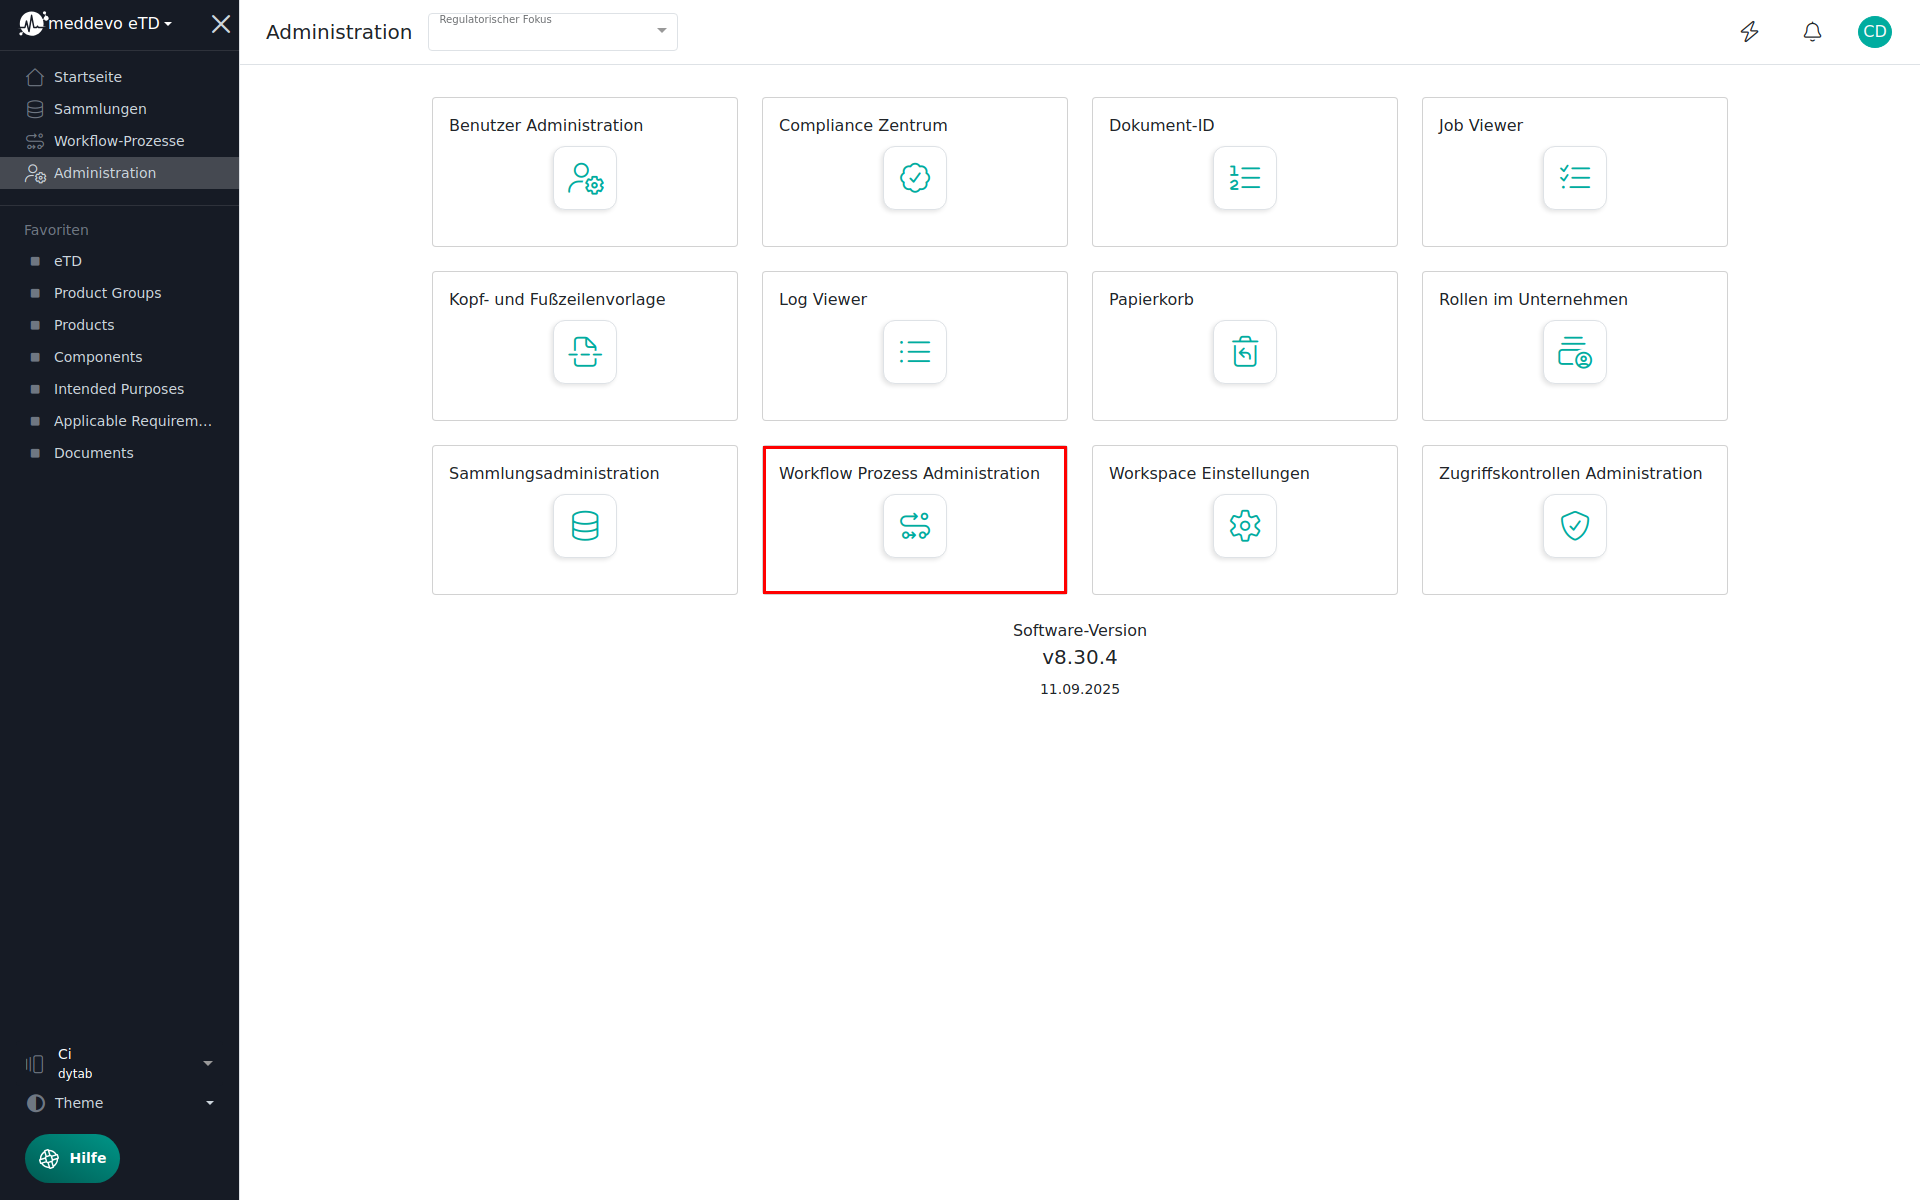
Task: Open the Compliance Zentrum badge icon
Action: [915, 178]
